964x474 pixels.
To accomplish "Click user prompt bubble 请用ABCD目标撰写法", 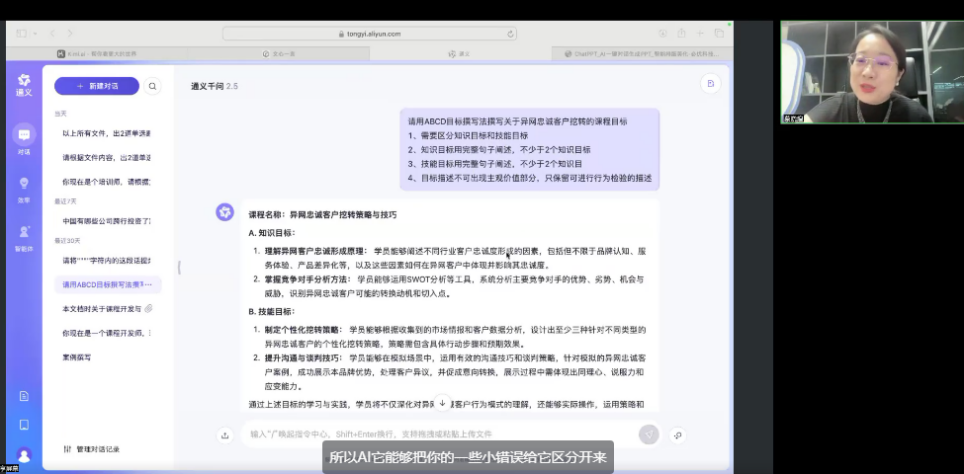I will 529,149.
